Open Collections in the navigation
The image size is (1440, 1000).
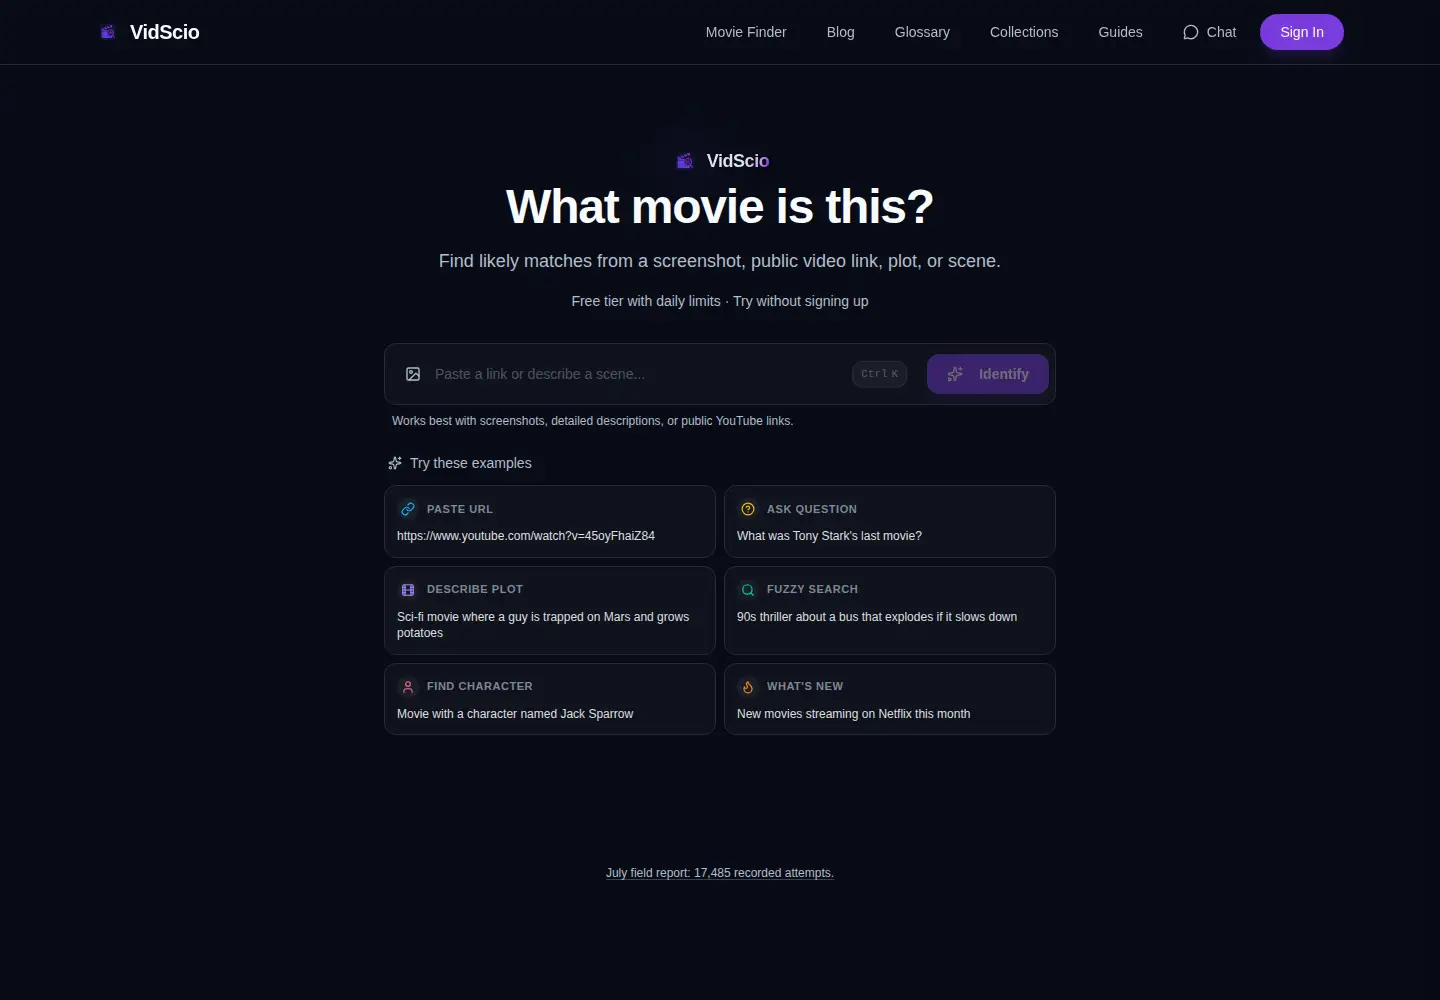click(x=1024, y=32)
